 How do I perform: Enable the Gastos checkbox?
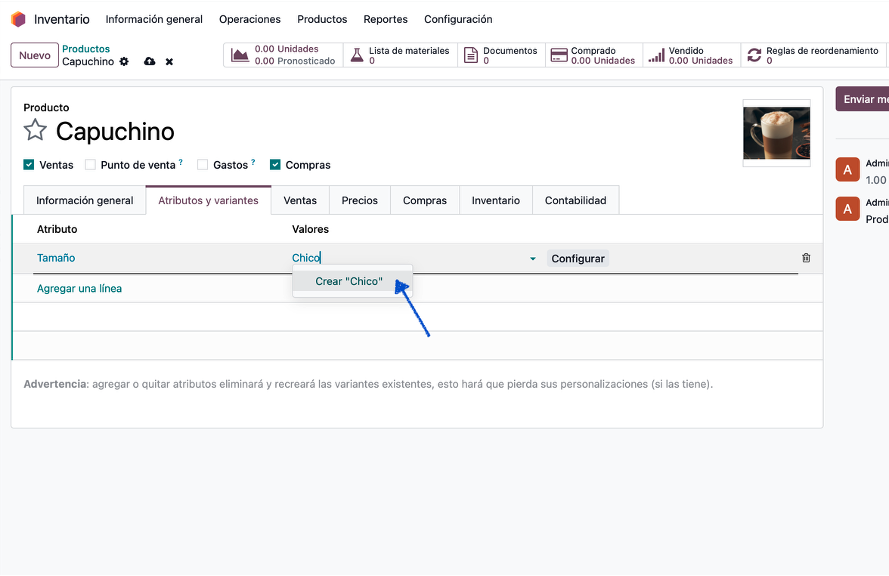(203, 165)
